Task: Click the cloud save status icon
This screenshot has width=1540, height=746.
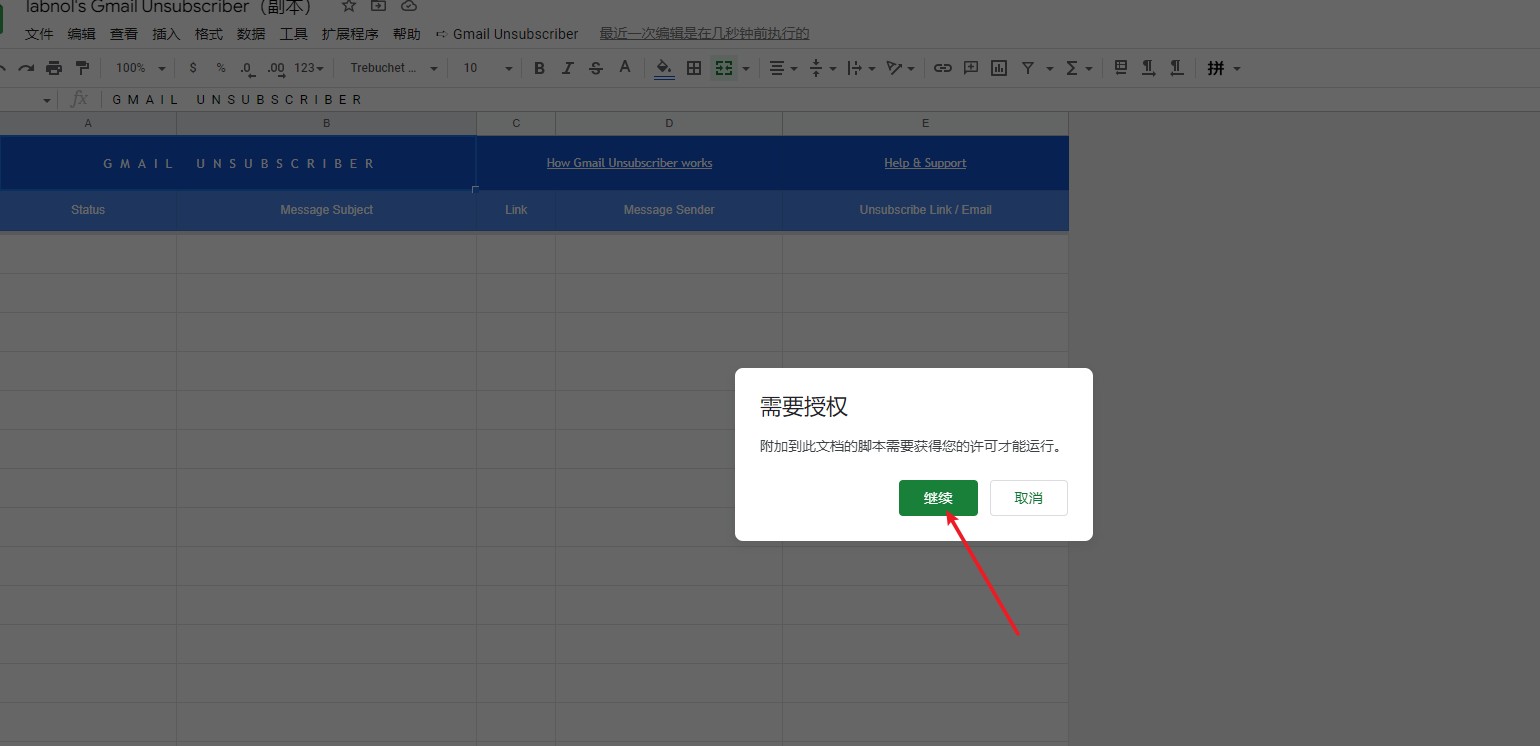Action: [408, 6]
